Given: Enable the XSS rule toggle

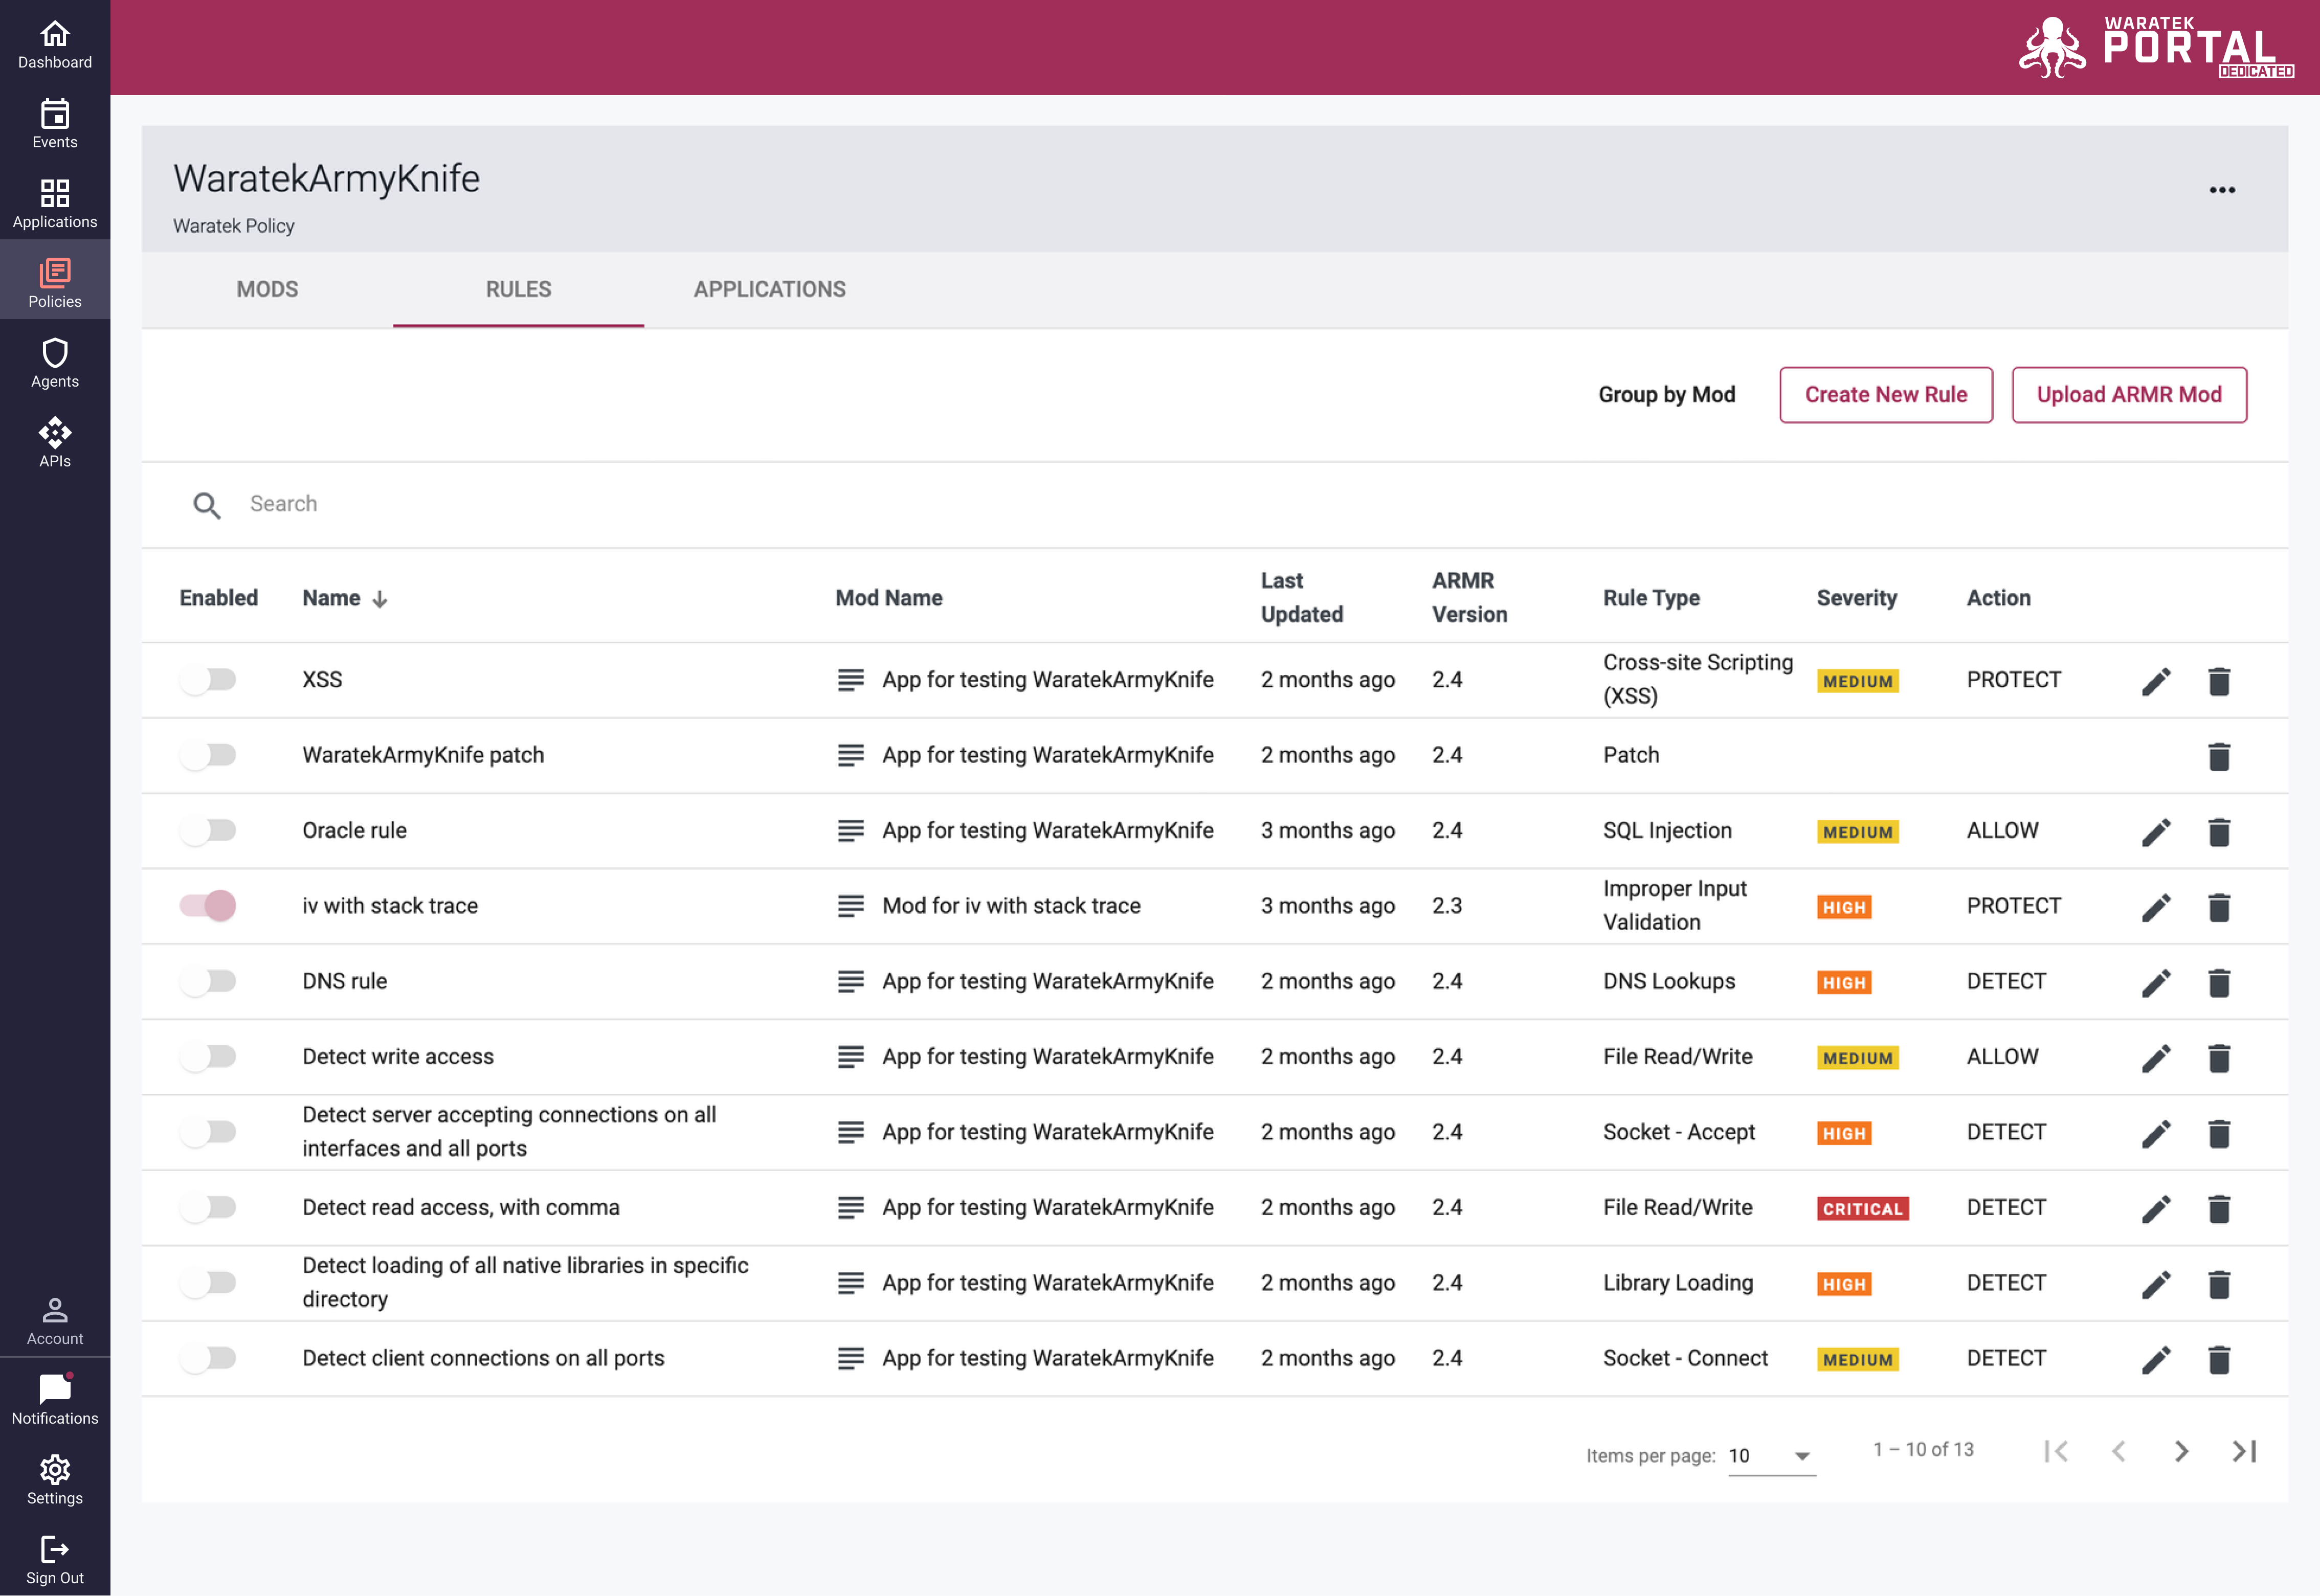Looking at the screenshot, I should coord(208,680).
